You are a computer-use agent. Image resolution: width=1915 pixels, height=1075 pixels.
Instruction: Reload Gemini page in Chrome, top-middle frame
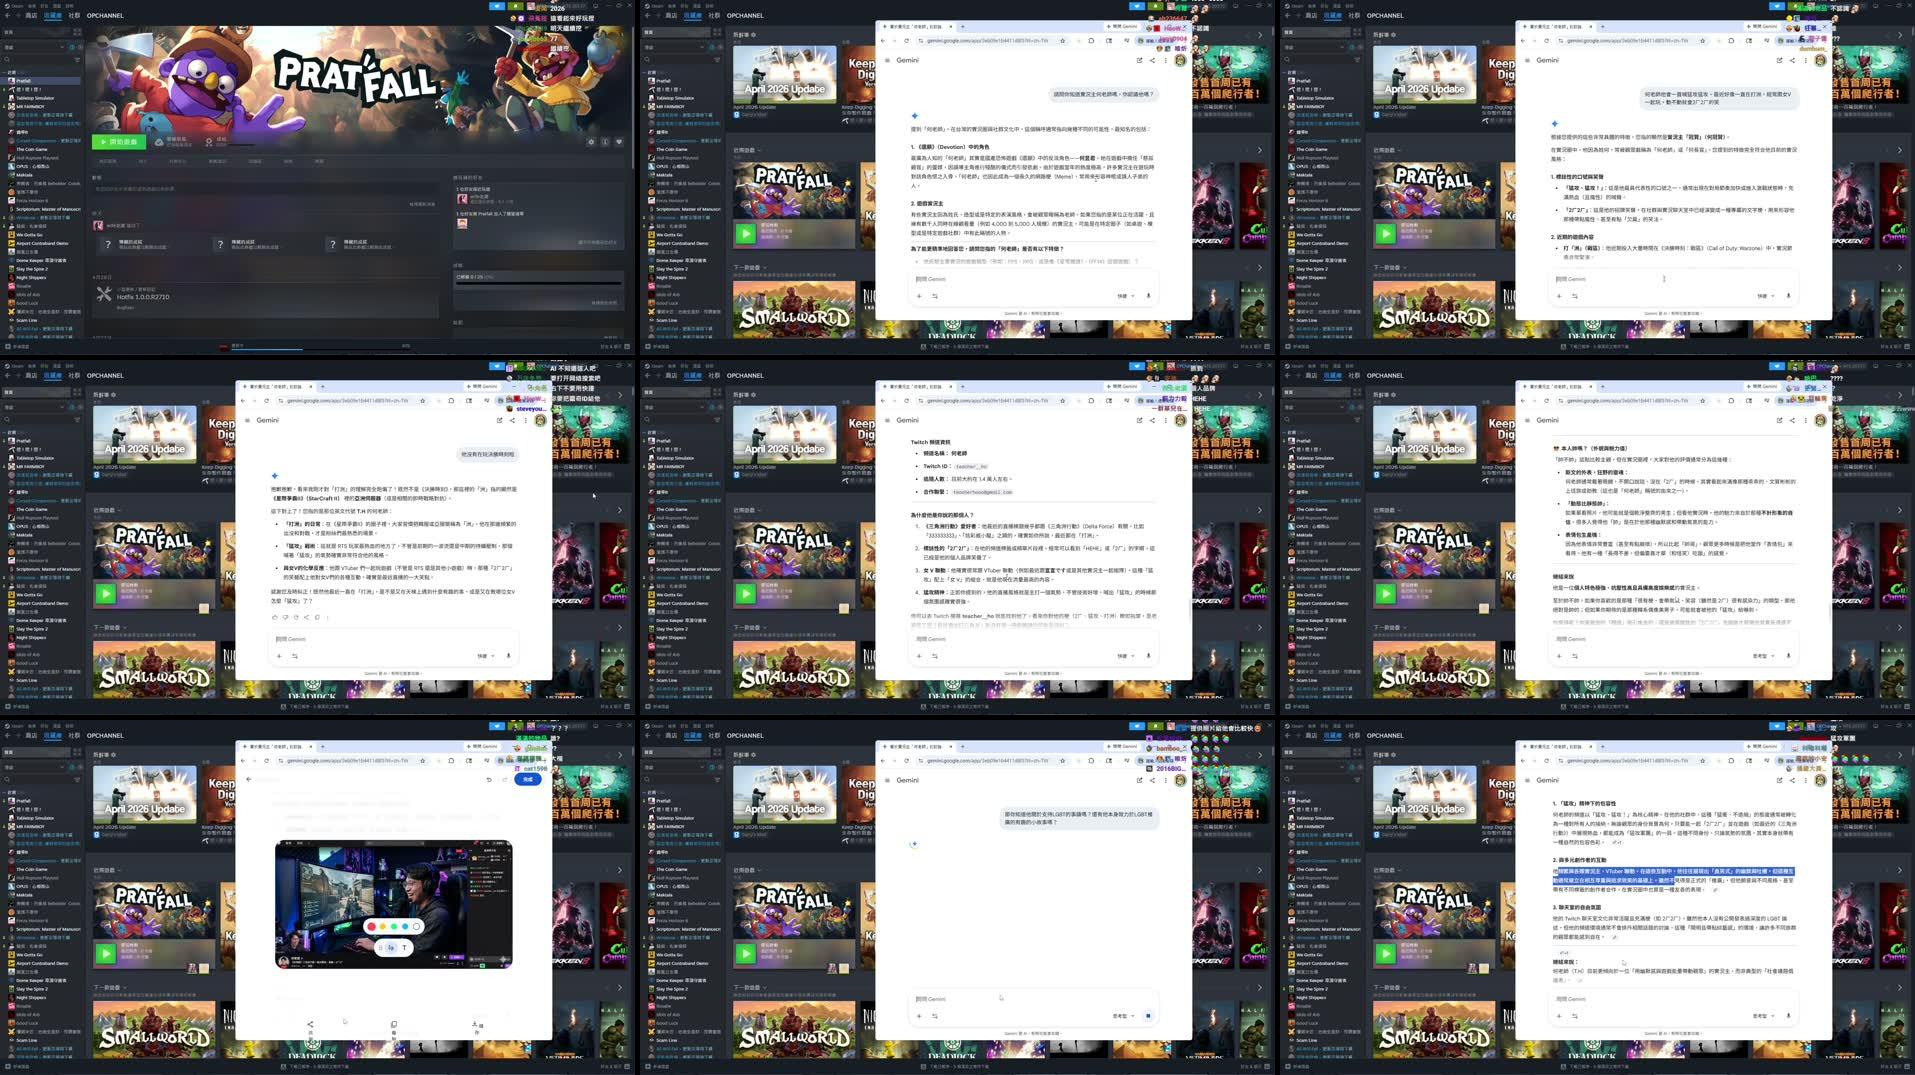907,41
